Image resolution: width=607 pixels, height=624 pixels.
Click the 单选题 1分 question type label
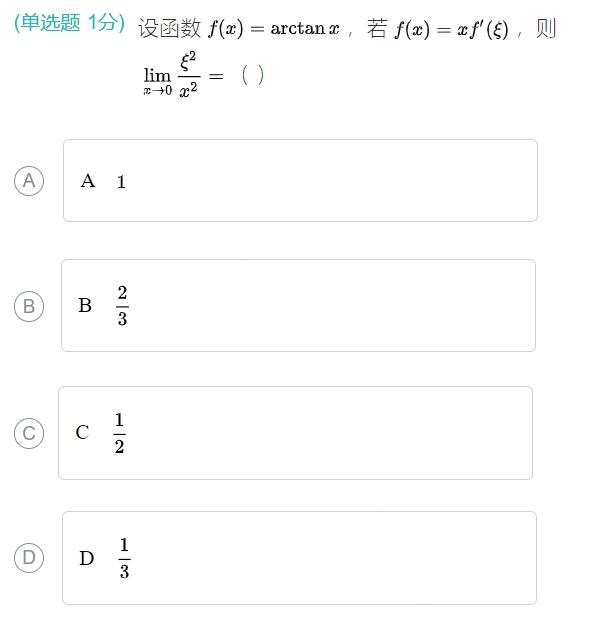70,24
